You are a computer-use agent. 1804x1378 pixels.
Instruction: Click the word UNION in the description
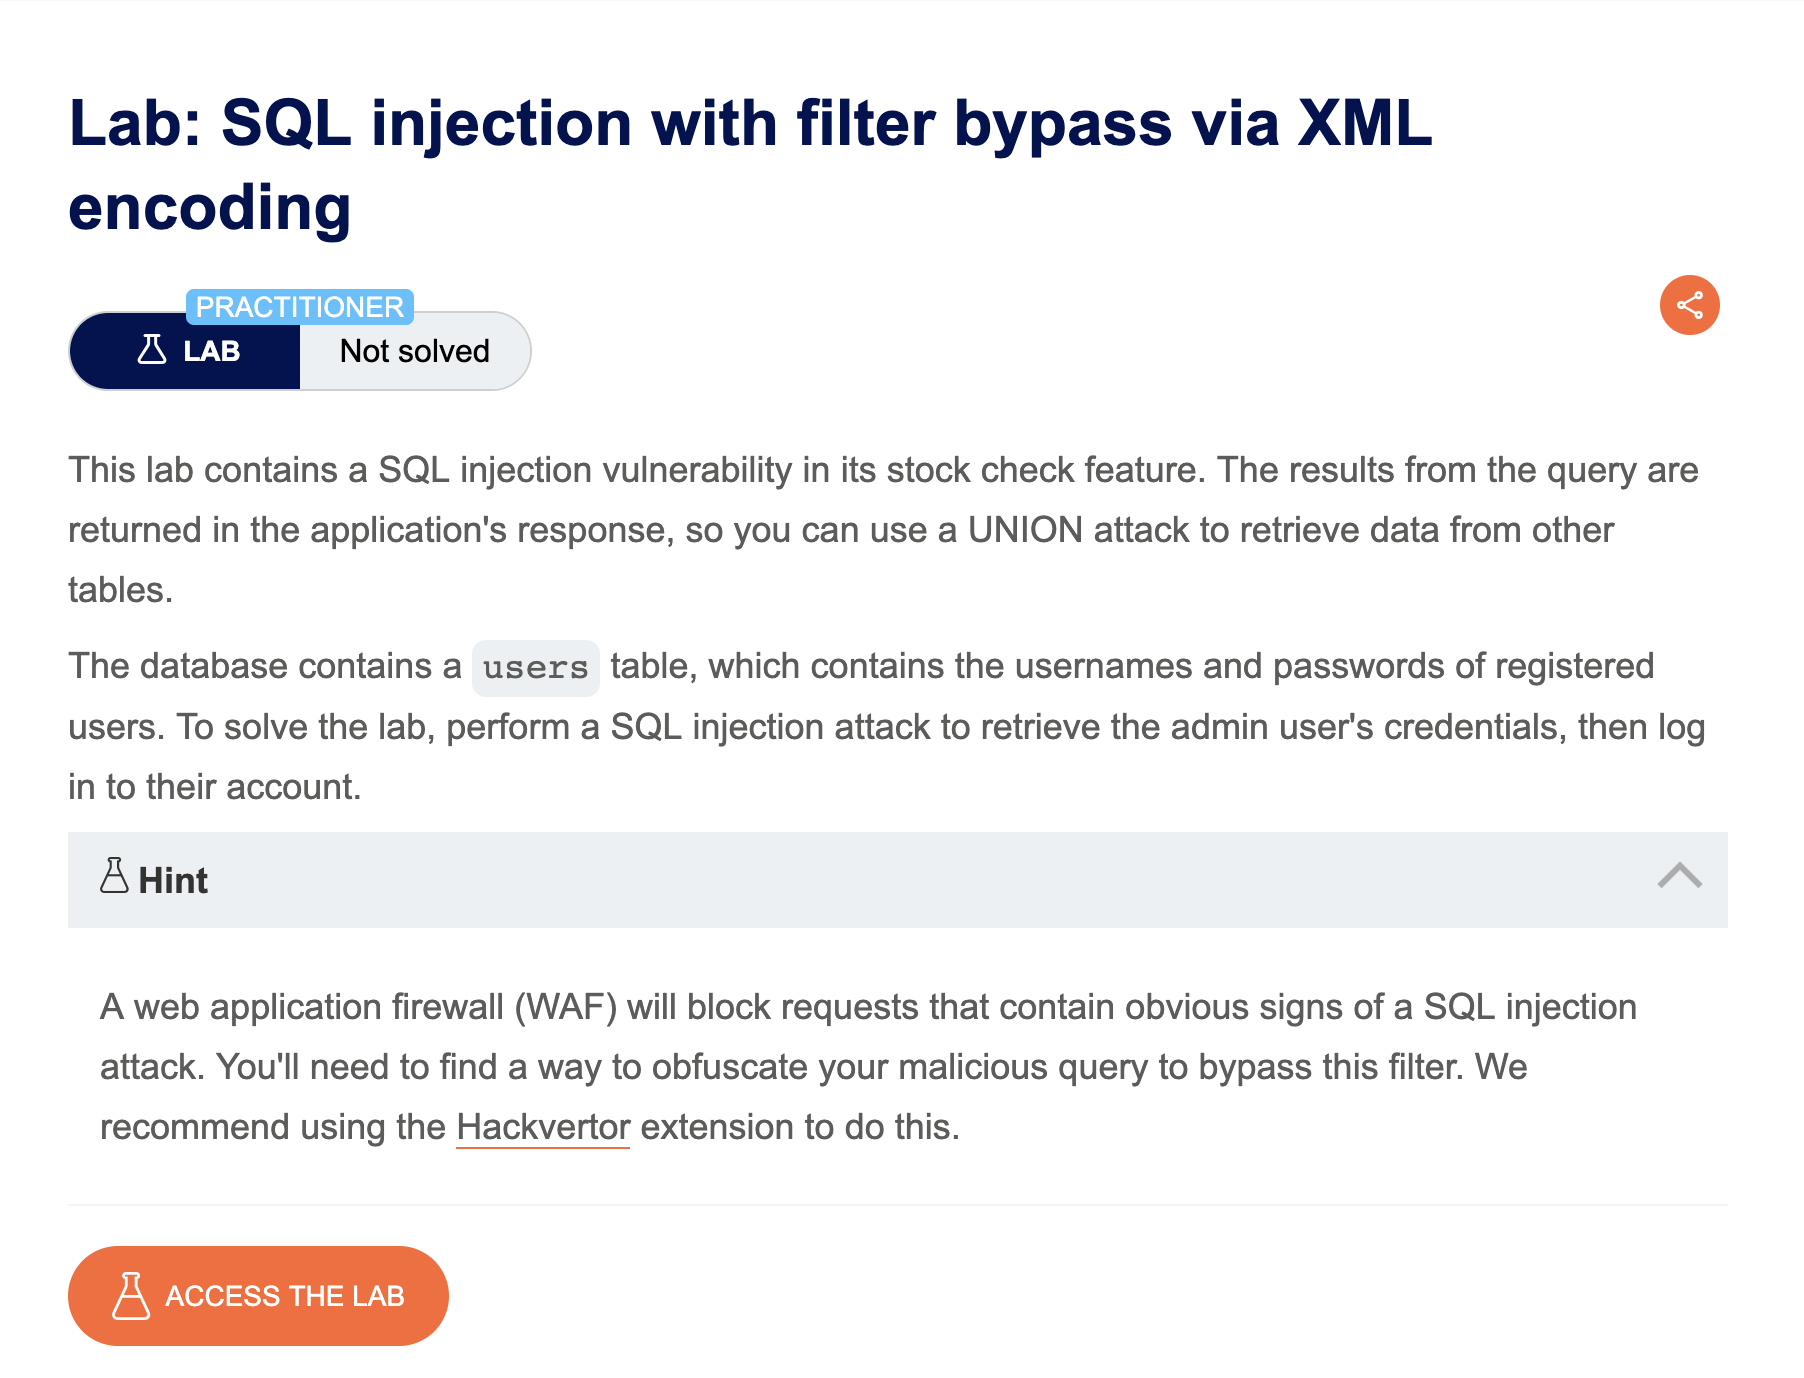click(1025, 530)
